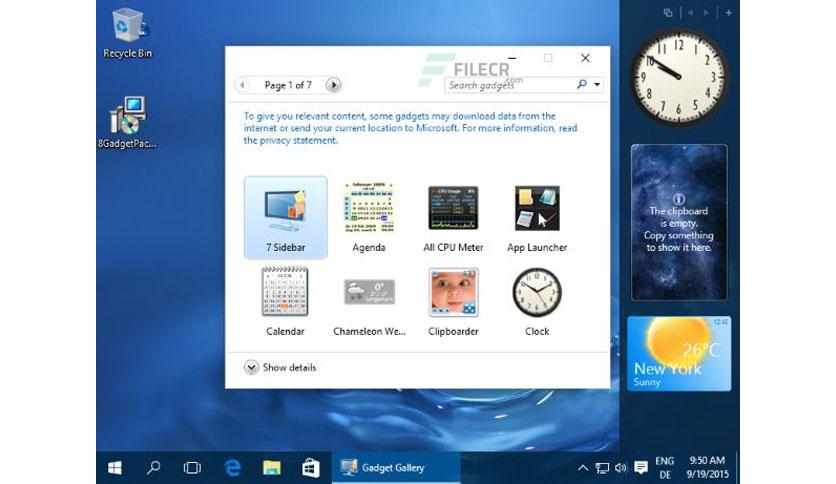This screenshot has height=484, width=836.
Task: Click the "Page 1 of 7" text
Action: tap(288, 85)
